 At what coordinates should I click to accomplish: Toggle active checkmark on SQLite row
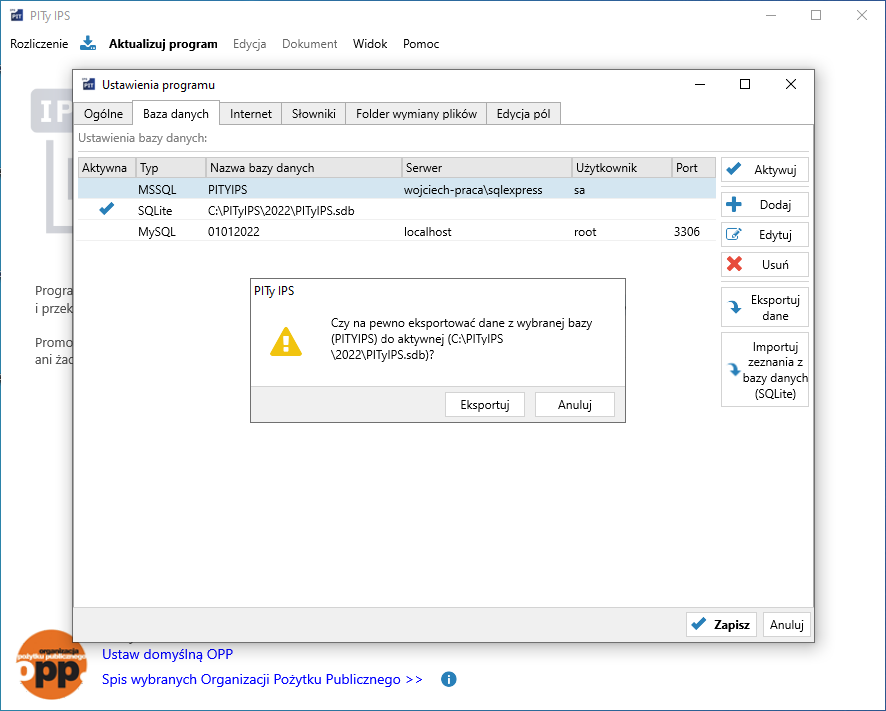pyautogui.click(x=107, y=210)
